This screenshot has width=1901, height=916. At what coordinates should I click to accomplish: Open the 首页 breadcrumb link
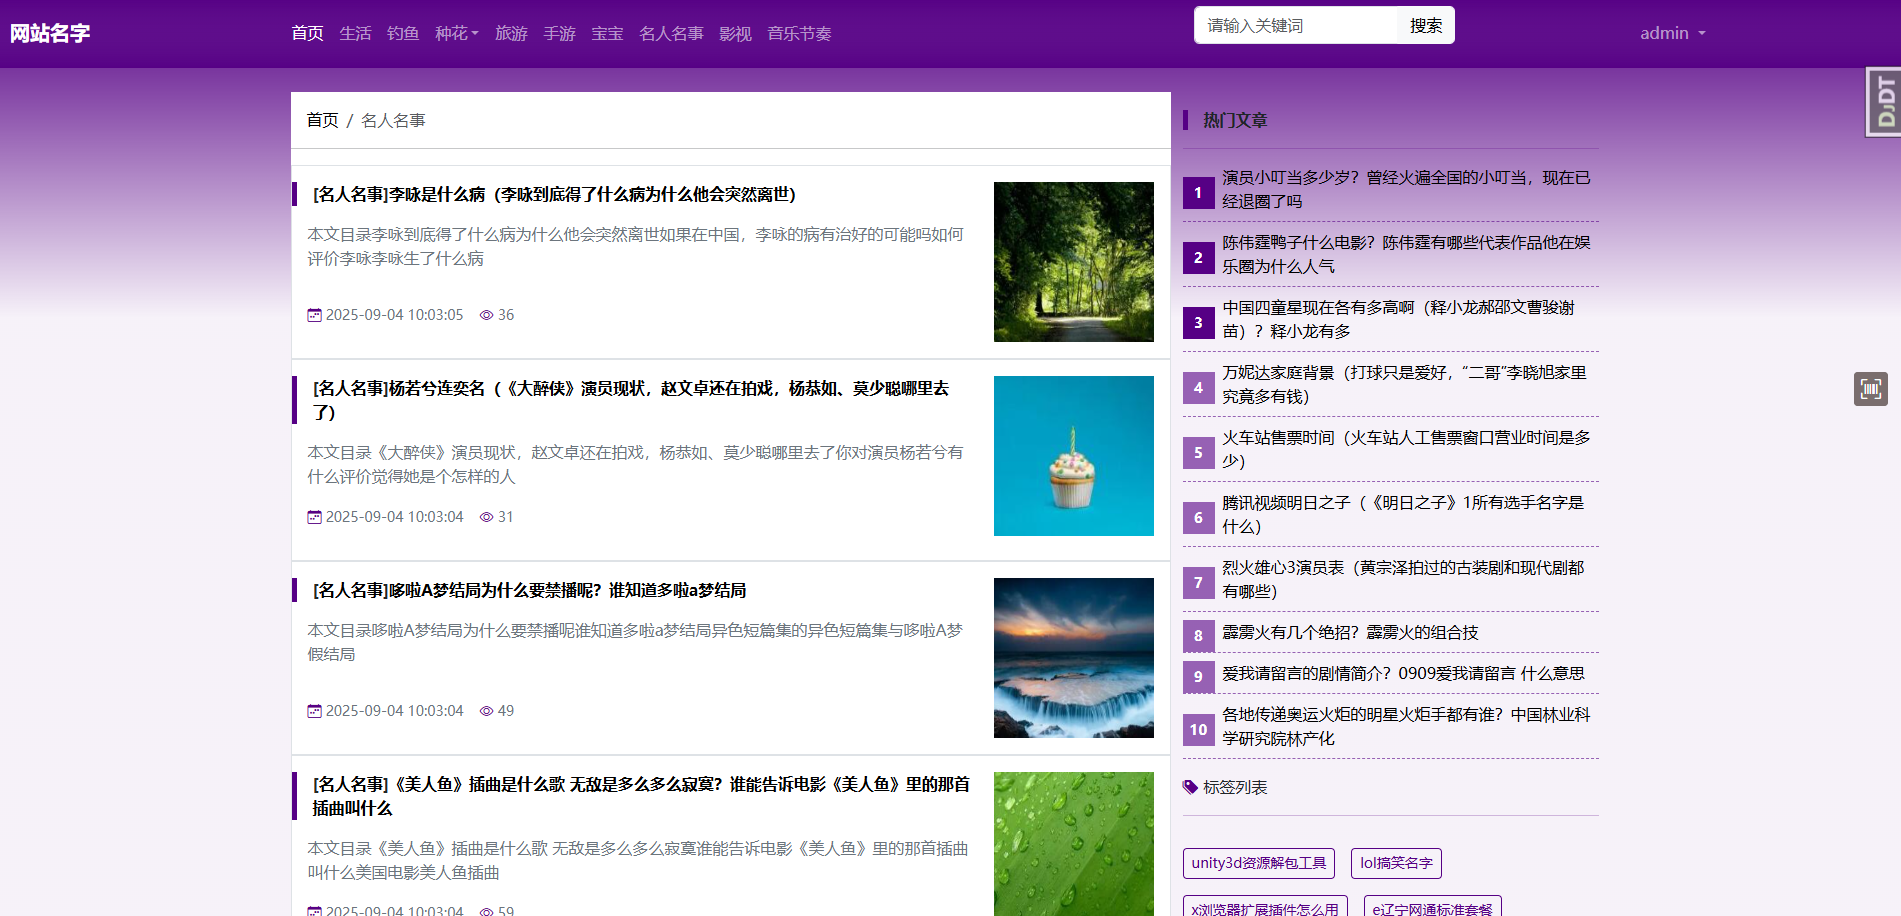[x=321, y=119]
